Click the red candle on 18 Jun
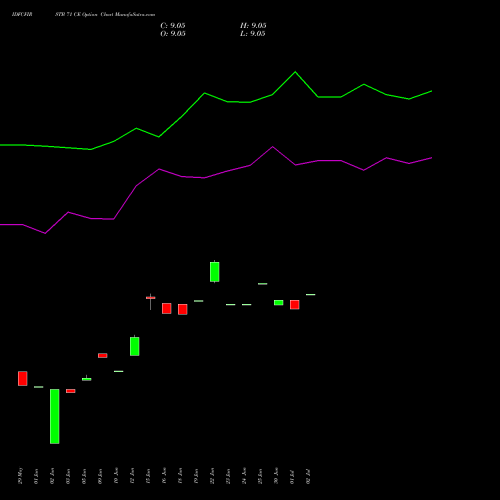 (x=183, y=309)
